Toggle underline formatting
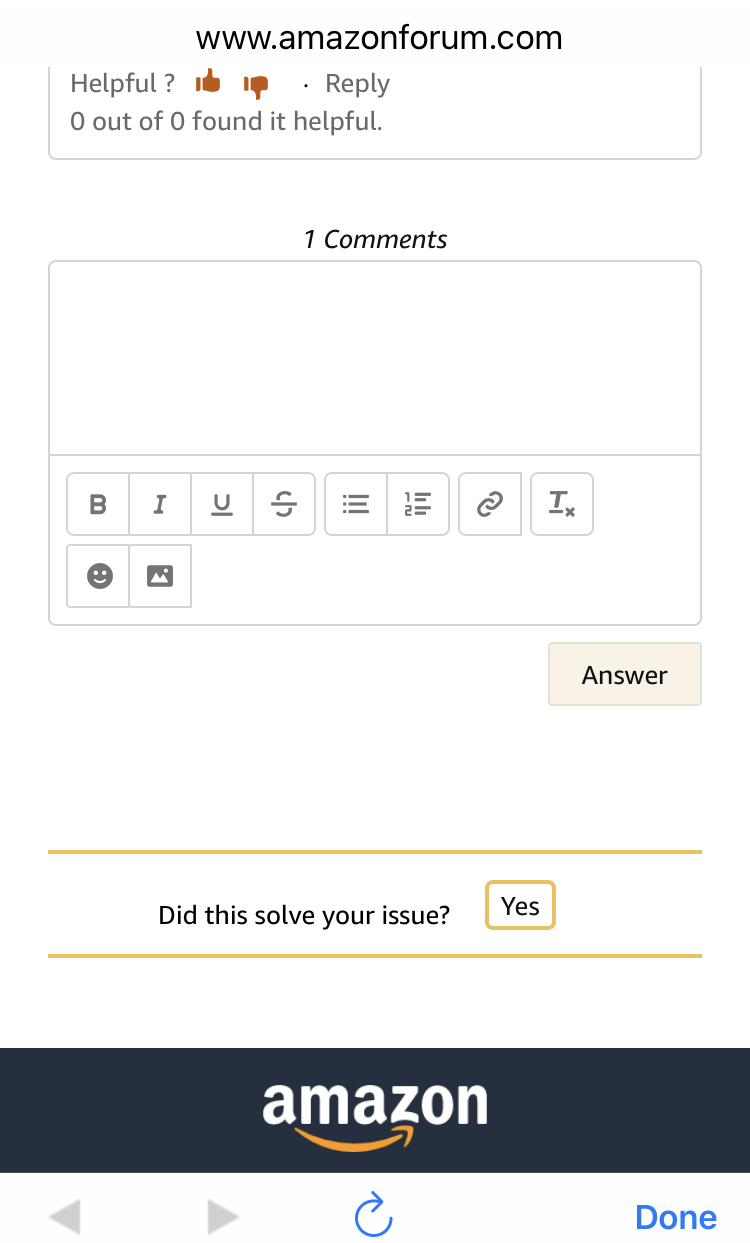Image resolution: width=750 pixels, height=1243 pixels. (222, 504)
